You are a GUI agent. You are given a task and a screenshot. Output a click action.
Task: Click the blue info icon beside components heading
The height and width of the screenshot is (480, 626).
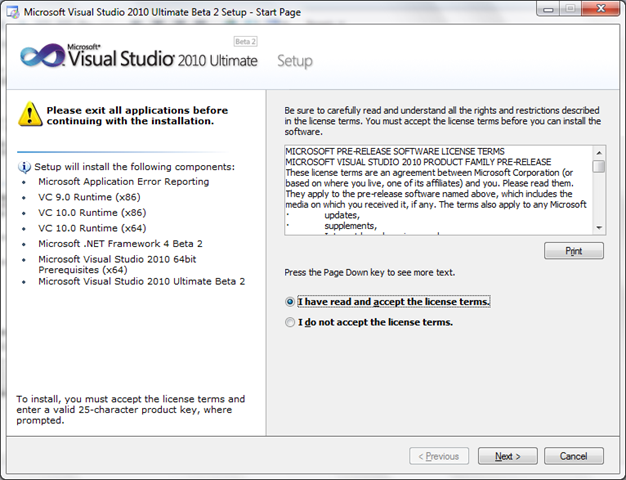(x=24, y=167)
